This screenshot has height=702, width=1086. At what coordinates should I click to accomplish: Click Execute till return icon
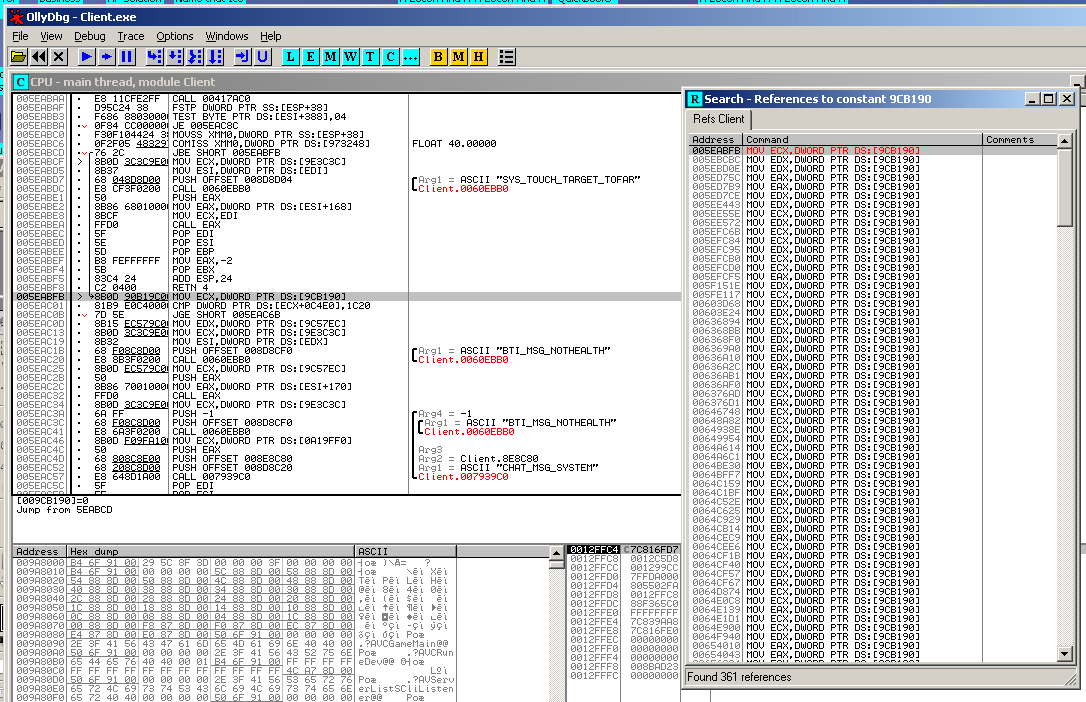[242, 57]
